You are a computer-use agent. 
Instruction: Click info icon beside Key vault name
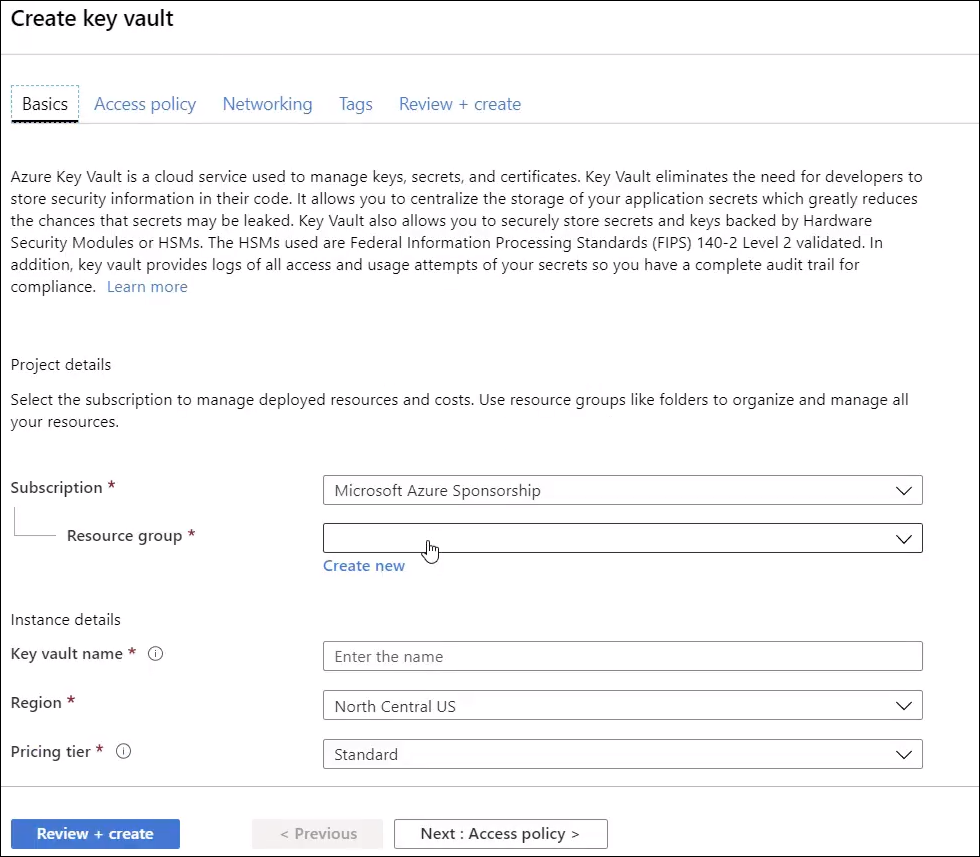point(156,654)
